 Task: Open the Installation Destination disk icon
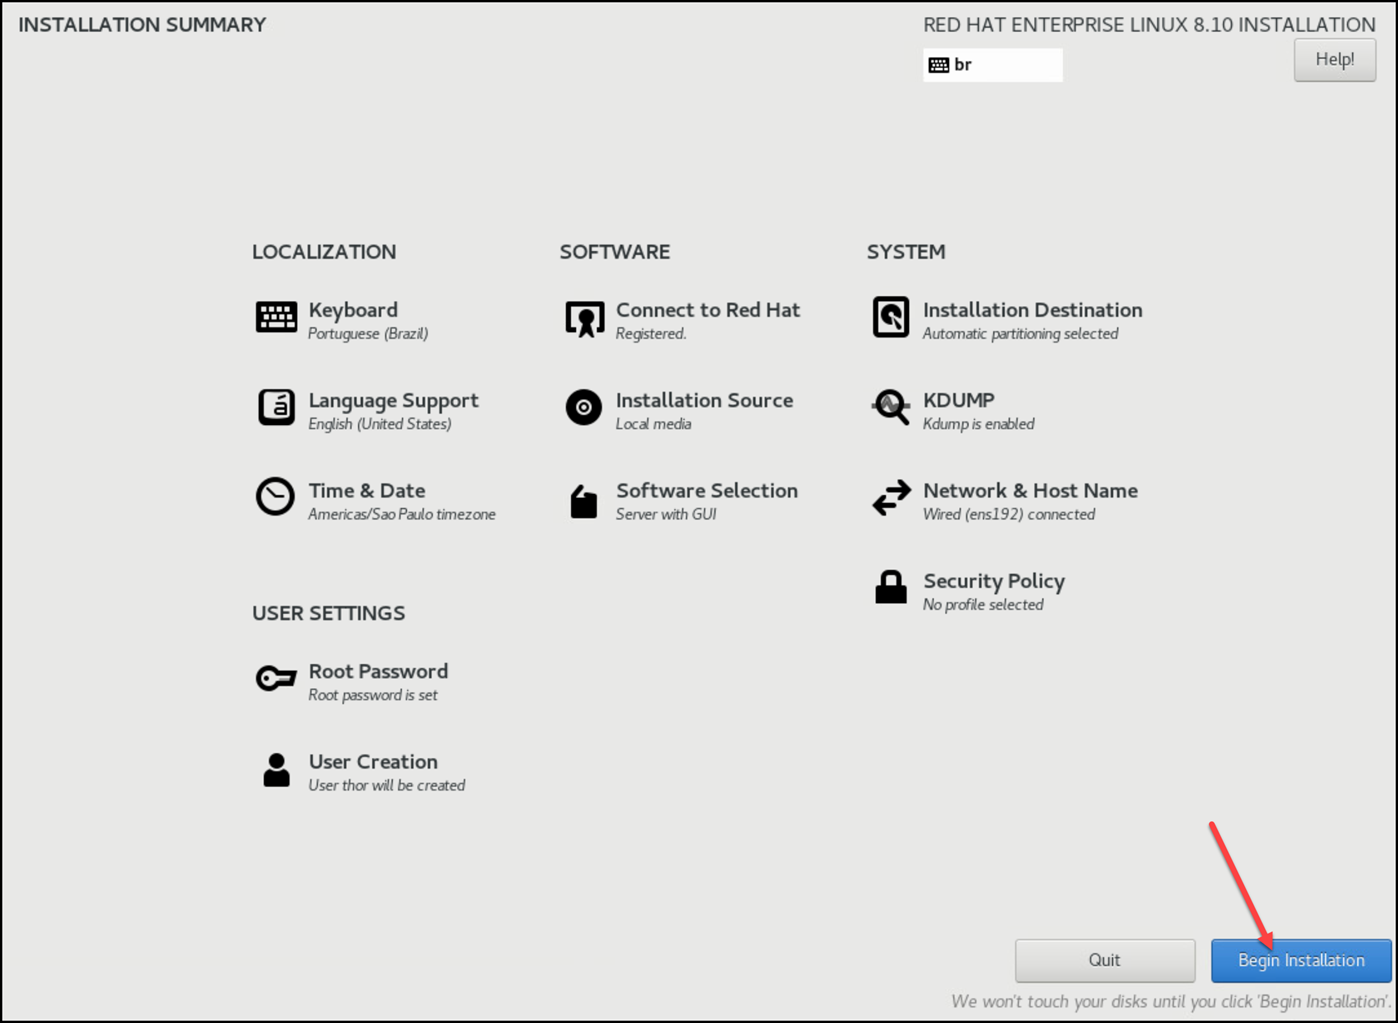890,317
